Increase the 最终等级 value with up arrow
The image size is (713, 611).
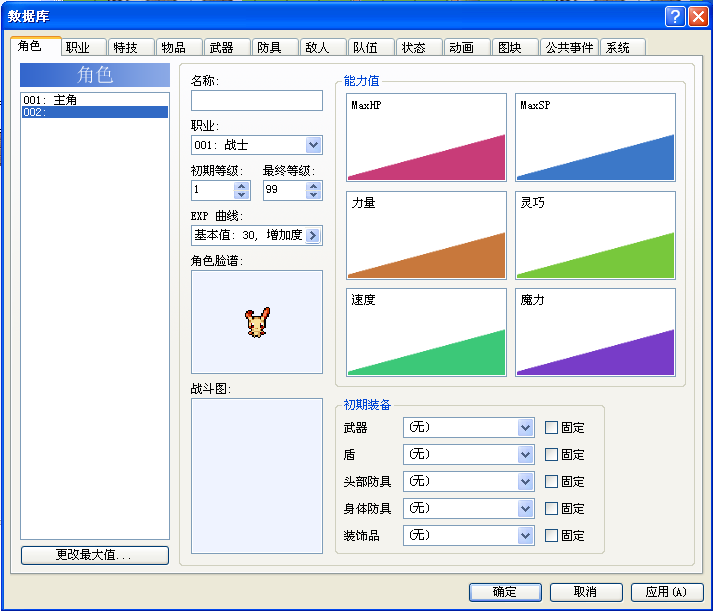coord(314,185)
